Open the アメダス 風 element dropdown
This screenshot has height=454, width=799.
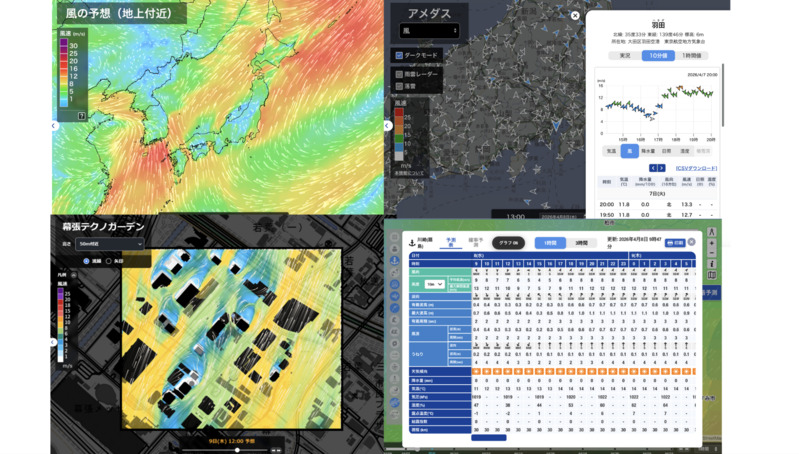[427, 31]
